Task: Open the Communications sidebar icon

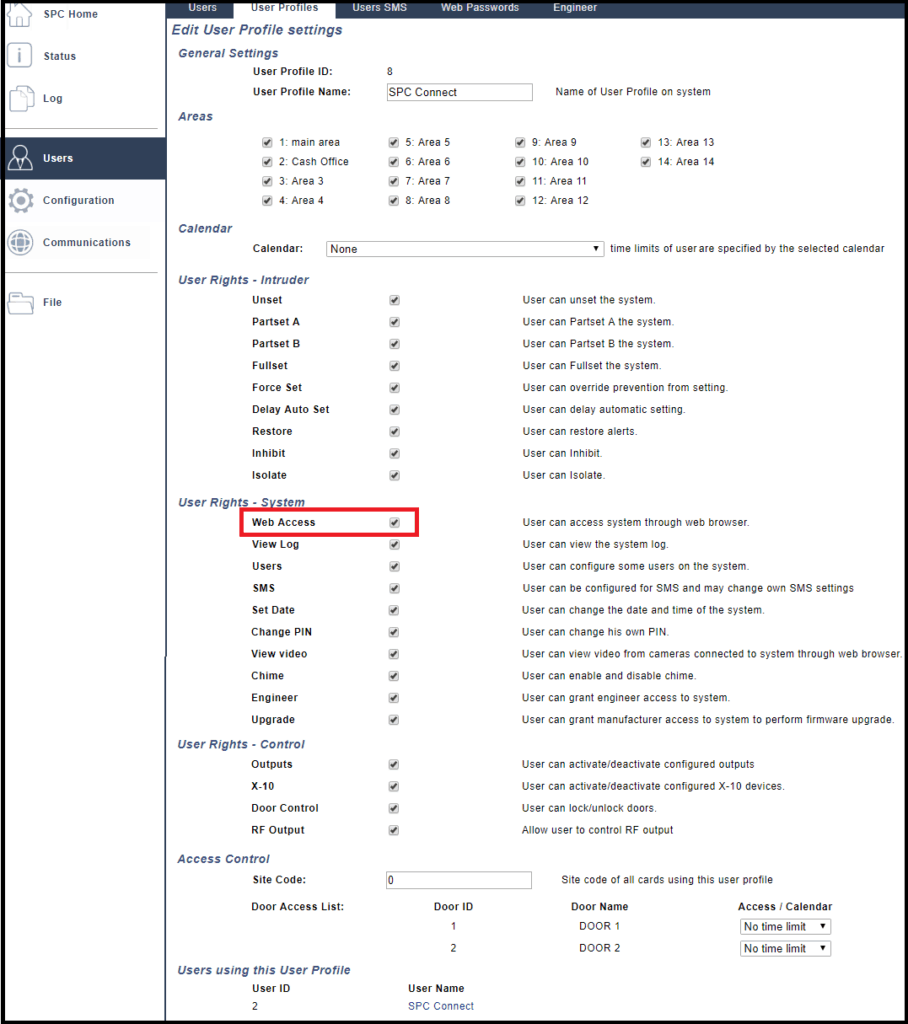Action: [x=19, y=241]
